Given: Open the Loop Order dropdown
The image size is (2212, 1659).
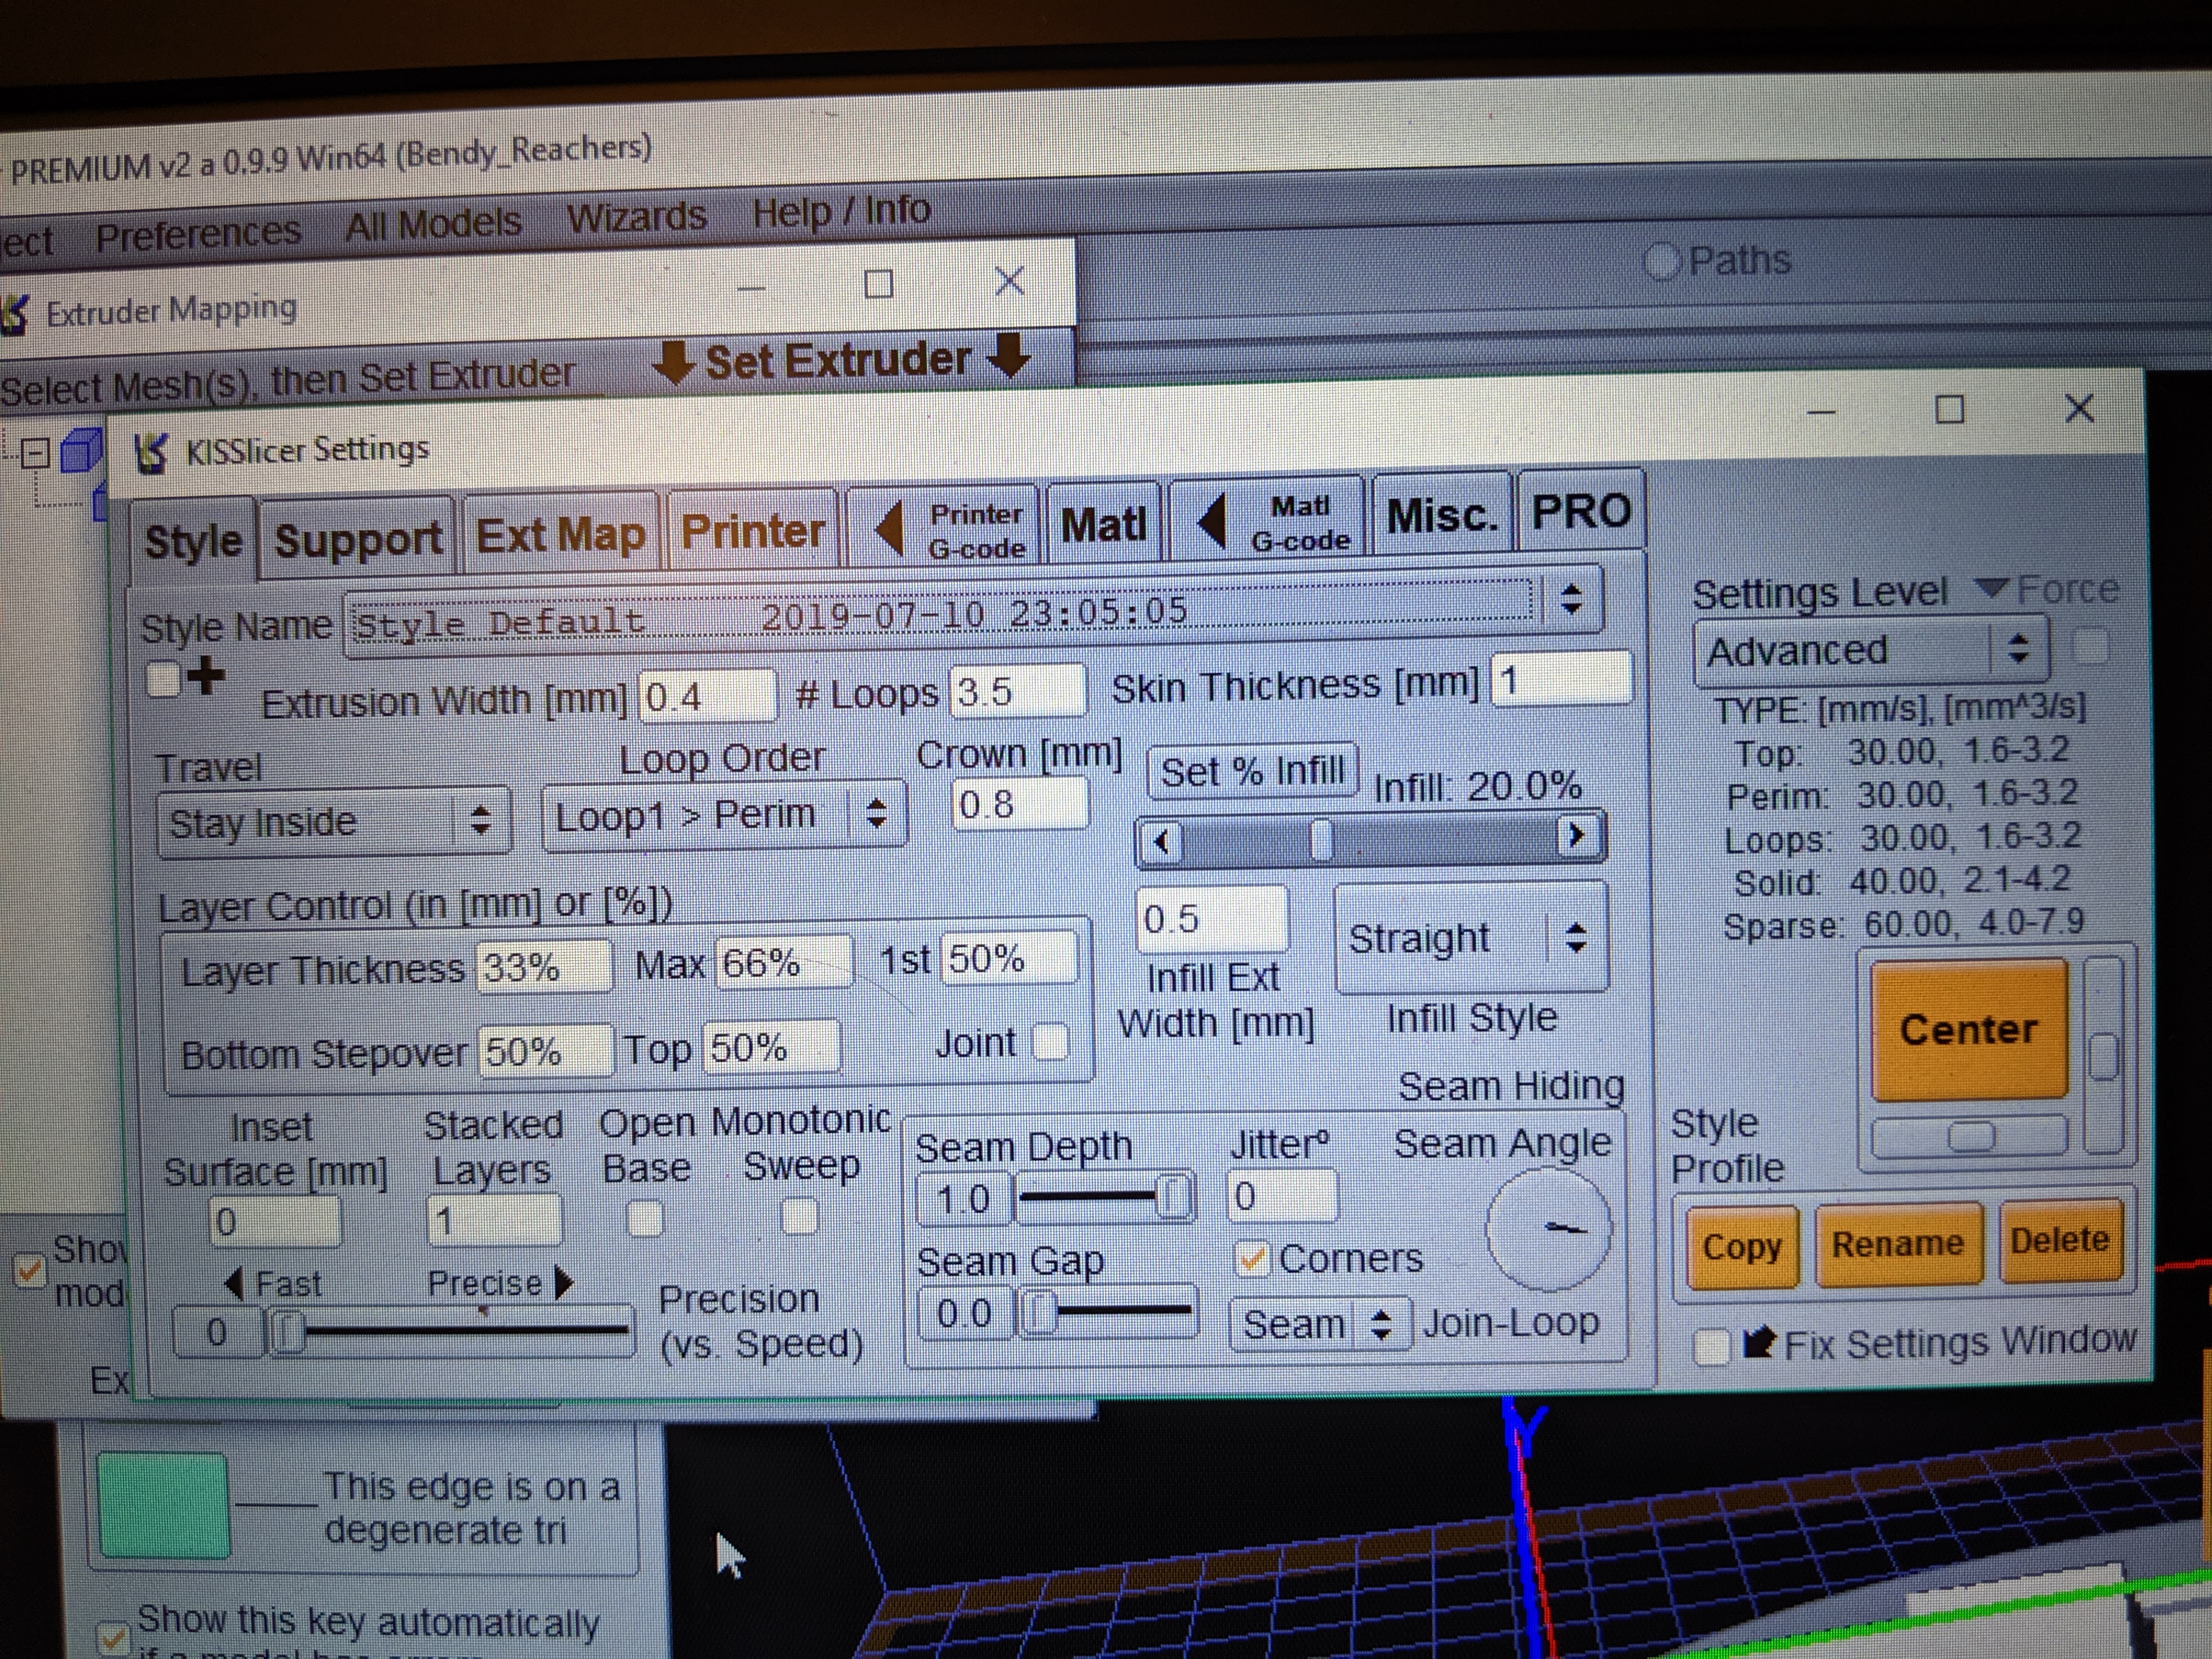Looking at the screenshot, I should click(724, 815).
